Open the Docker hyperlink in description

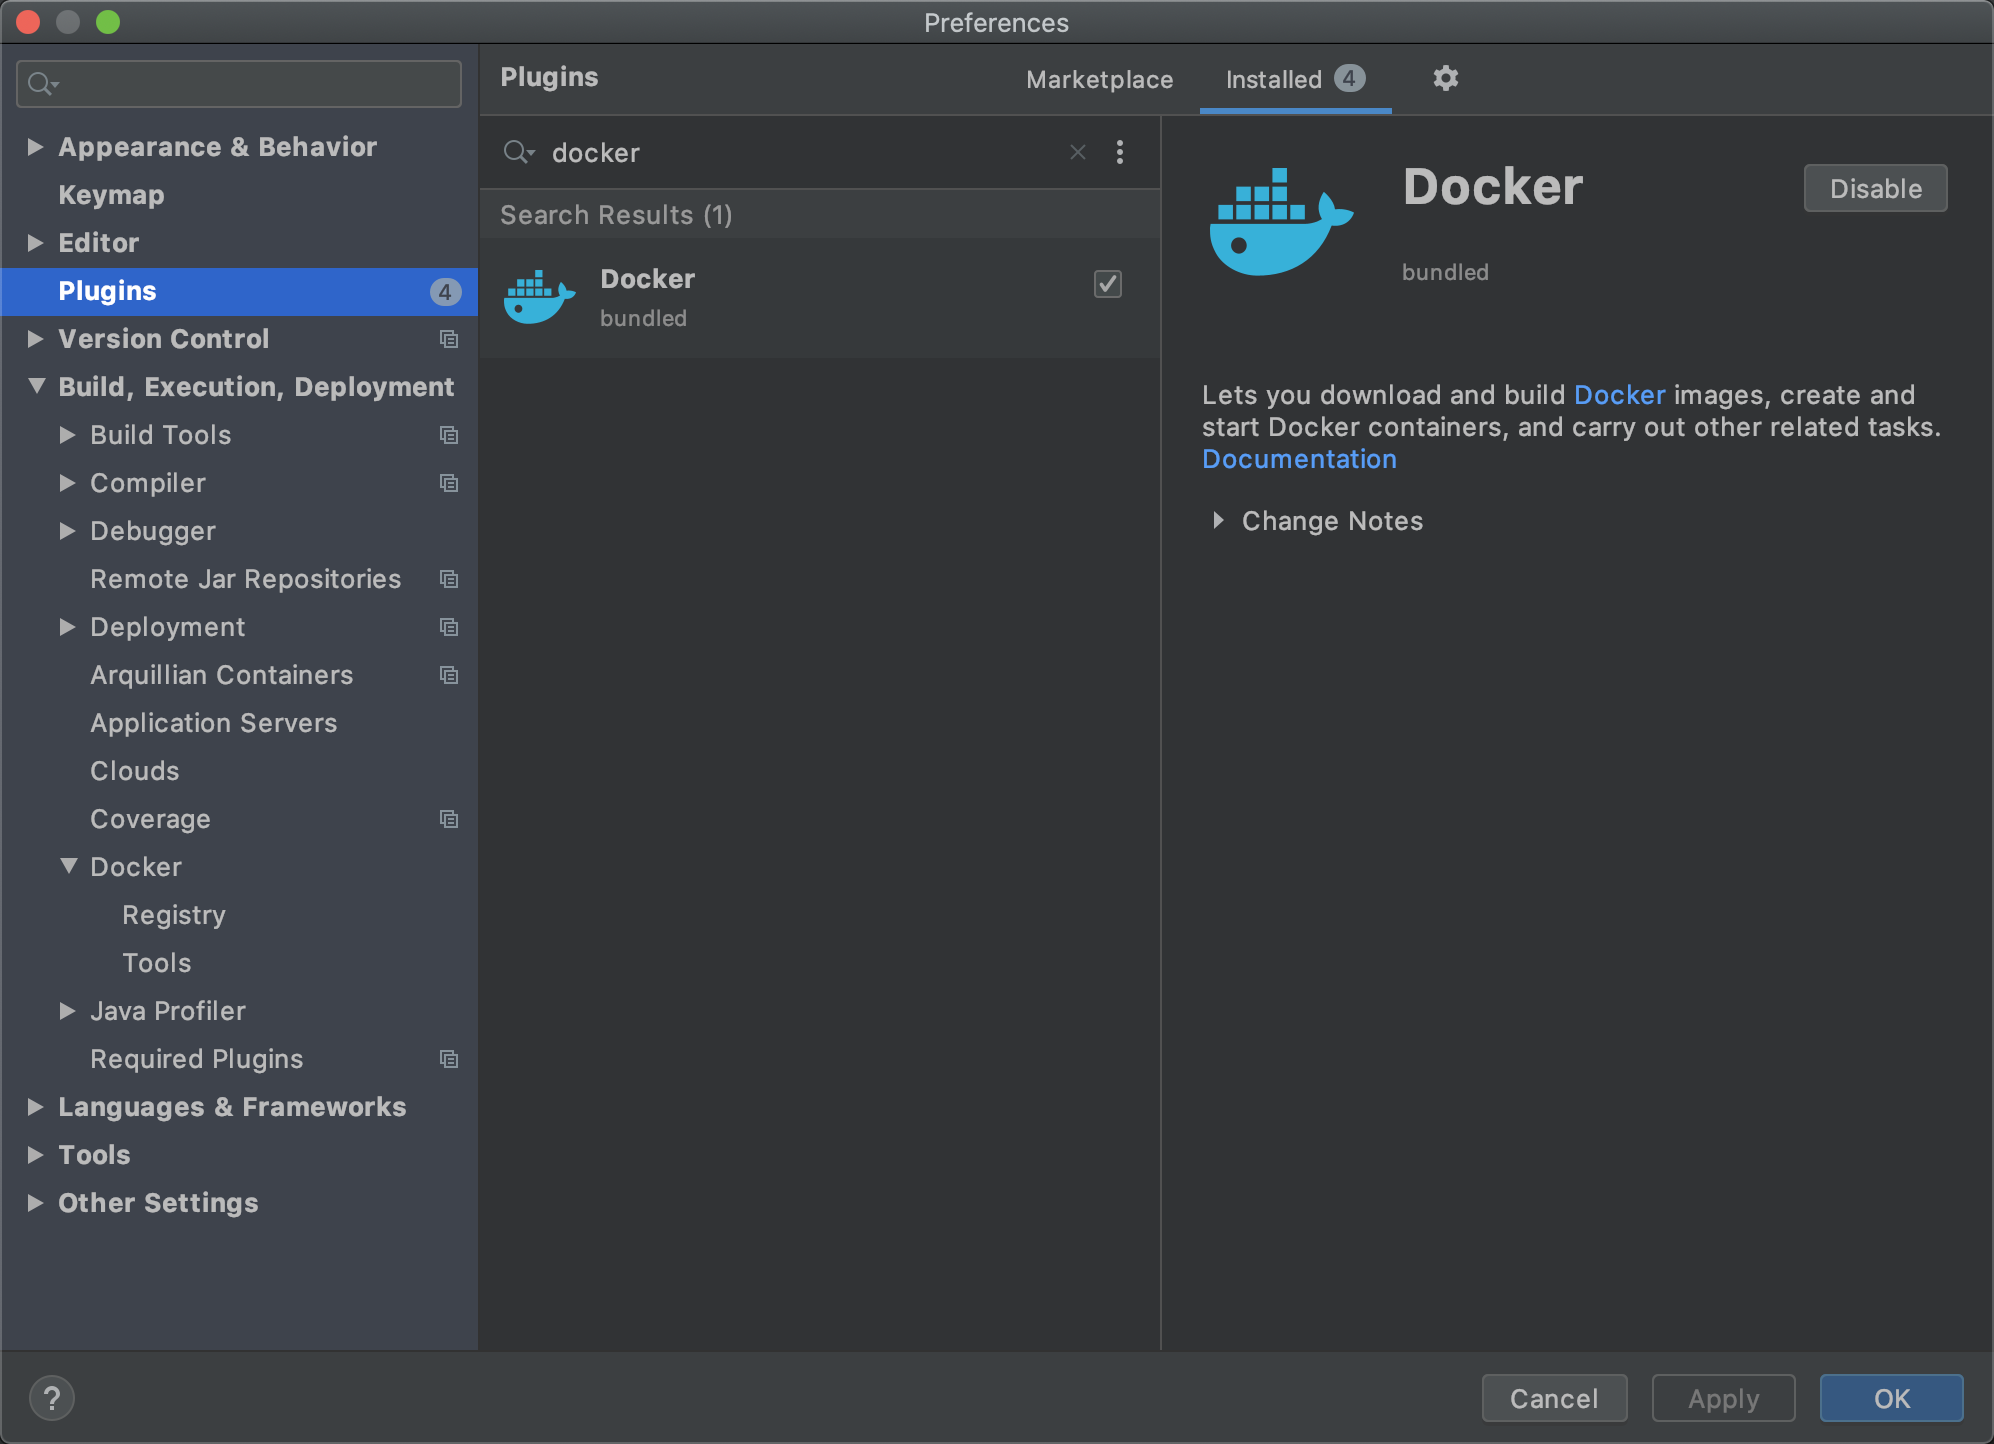click(x=1619, y=395)
